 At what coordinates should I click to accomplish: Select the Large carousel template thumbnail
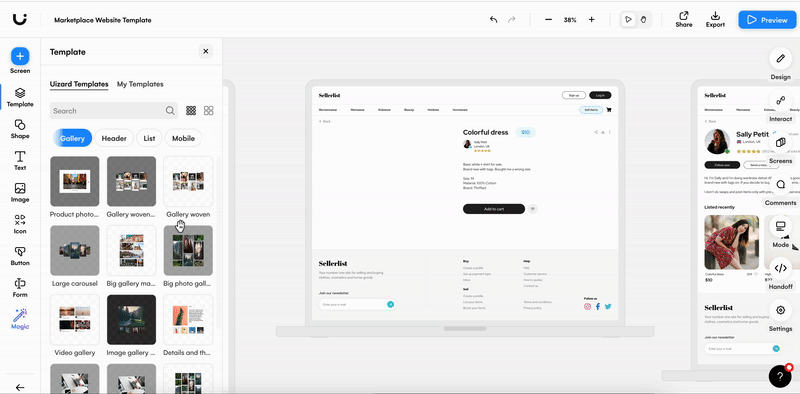[x=74, y=251]
